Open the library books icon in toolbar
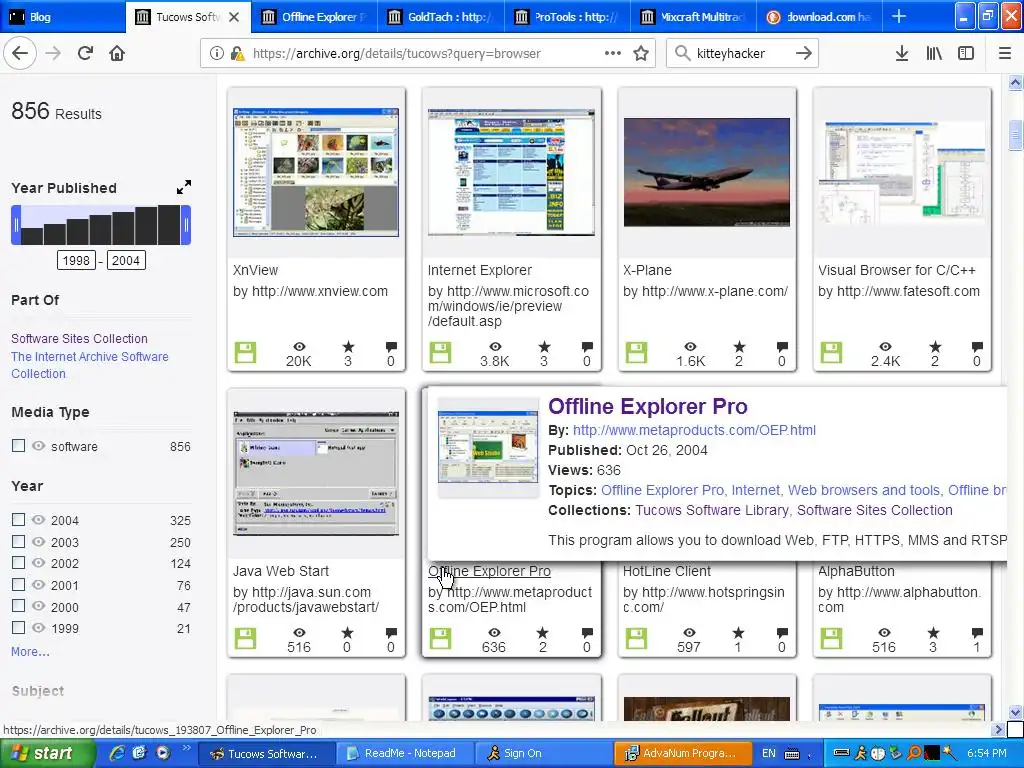This screenshot has height=768, width=1024. [934, 54]
